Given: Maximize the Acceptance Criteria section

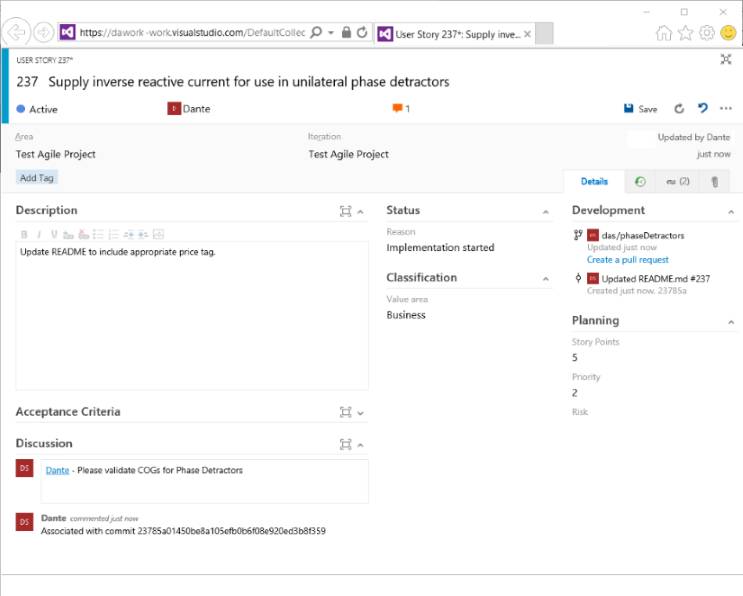Looking at the screenshot, I should [x=345, y=412].
